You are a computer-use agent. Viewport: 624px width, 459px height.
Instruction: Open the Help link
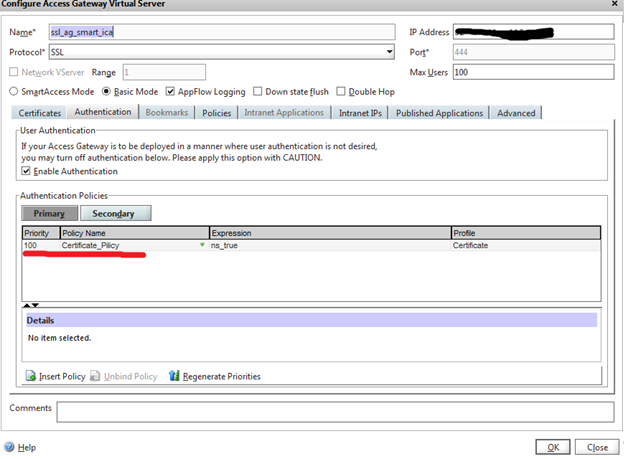coord(27,447)
